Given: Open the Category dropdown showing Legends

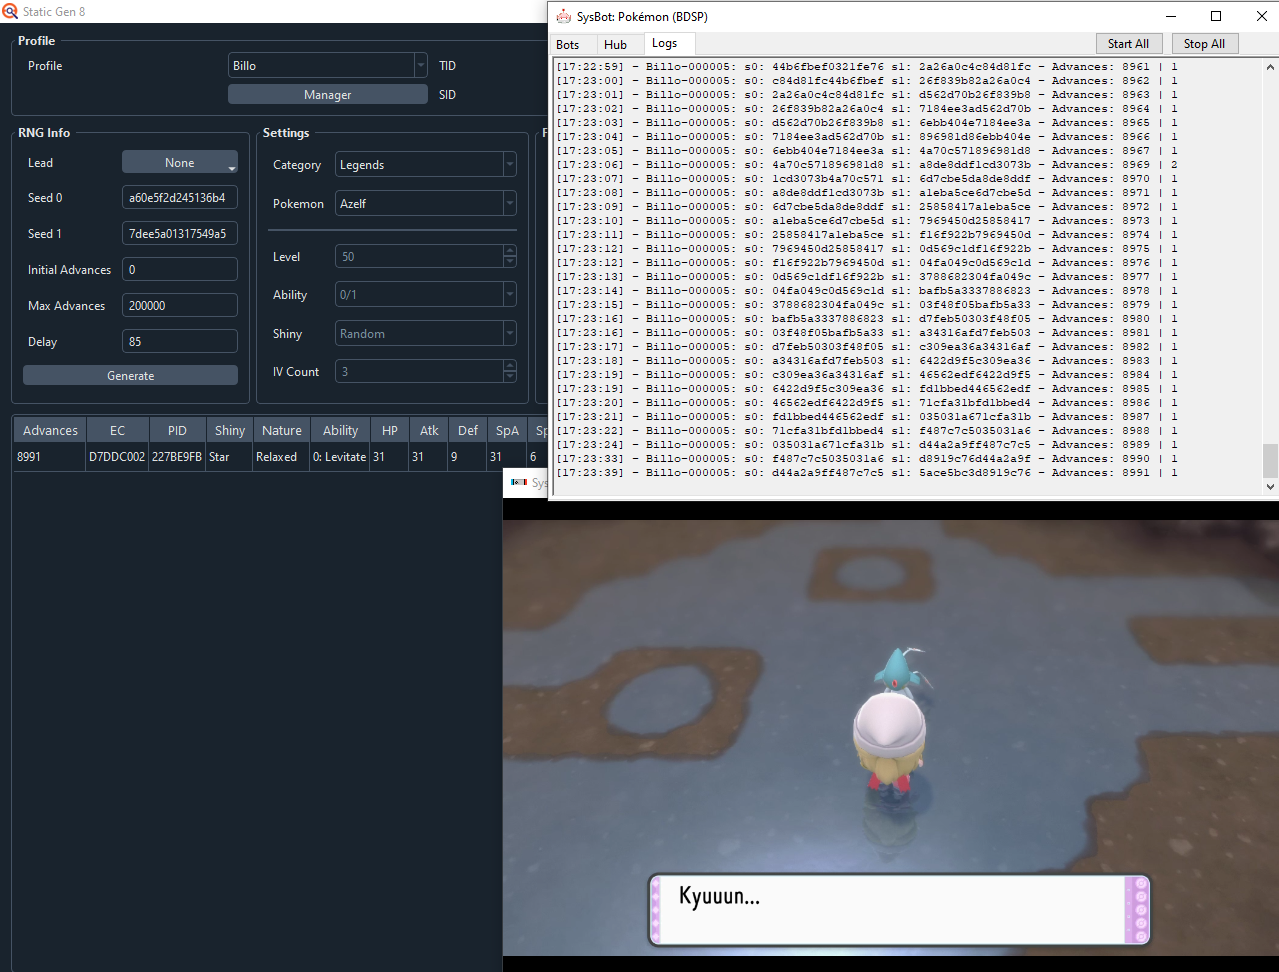Looking at the screenshot, I should 426,165.
